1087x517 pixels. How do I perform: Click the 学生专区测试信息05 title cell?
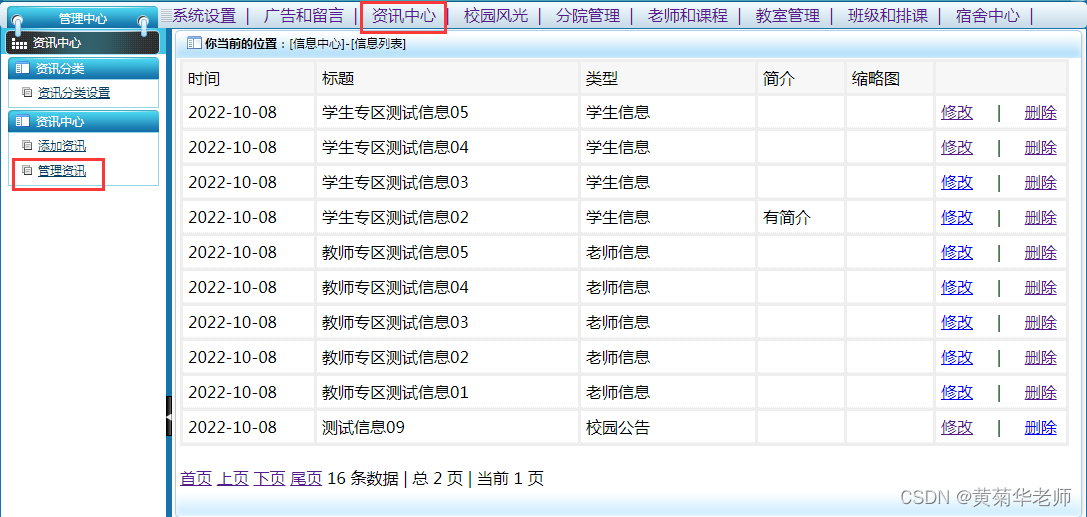pos(448,112)
